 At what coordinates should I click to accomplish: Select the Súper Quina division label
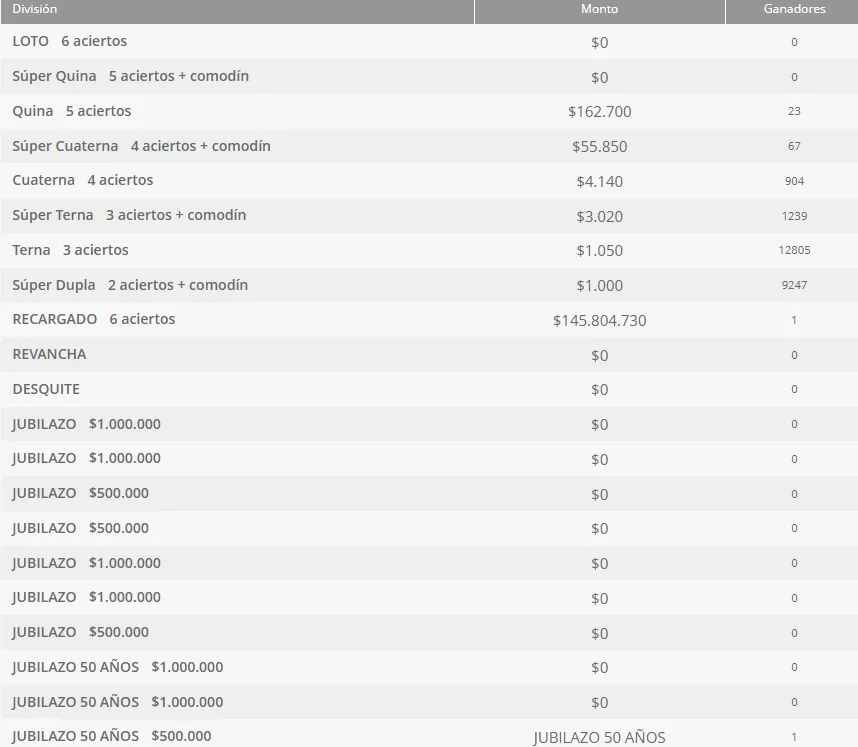pyautogui.click(x=130, y=77)
